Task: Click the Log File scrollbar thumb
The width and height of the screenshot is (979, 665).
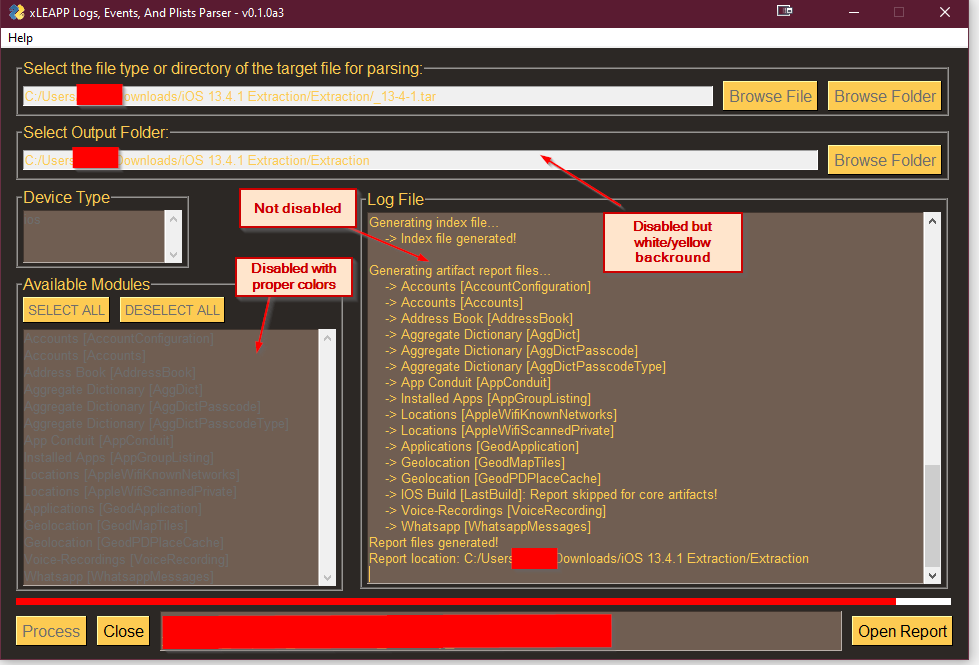Action: pos(932,516)
